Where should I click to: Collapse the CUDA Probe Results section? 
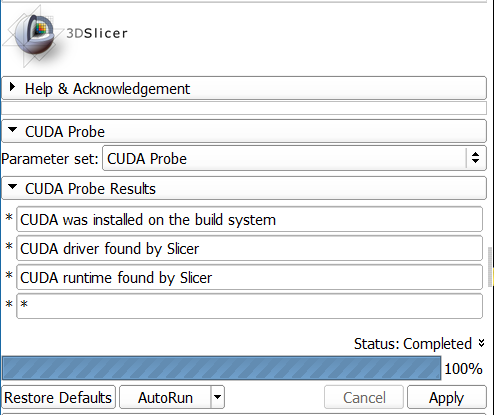pyautogui.click(x=244, y=189)
